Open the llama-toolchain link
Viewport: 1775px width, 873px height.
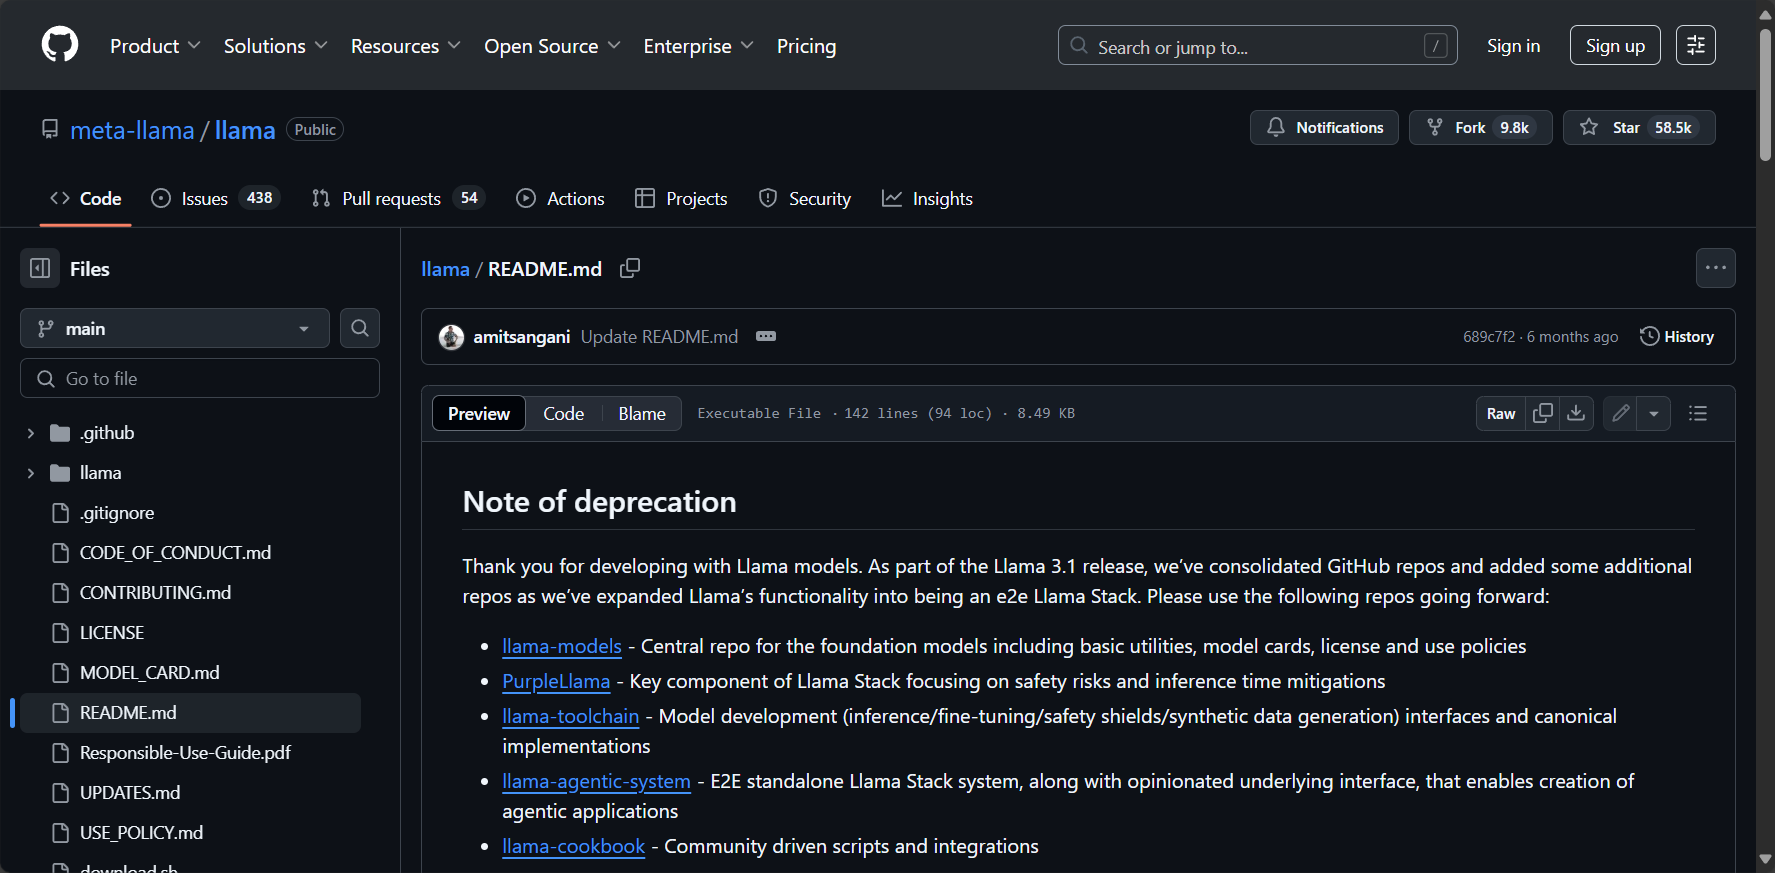[x=571, y=716]
